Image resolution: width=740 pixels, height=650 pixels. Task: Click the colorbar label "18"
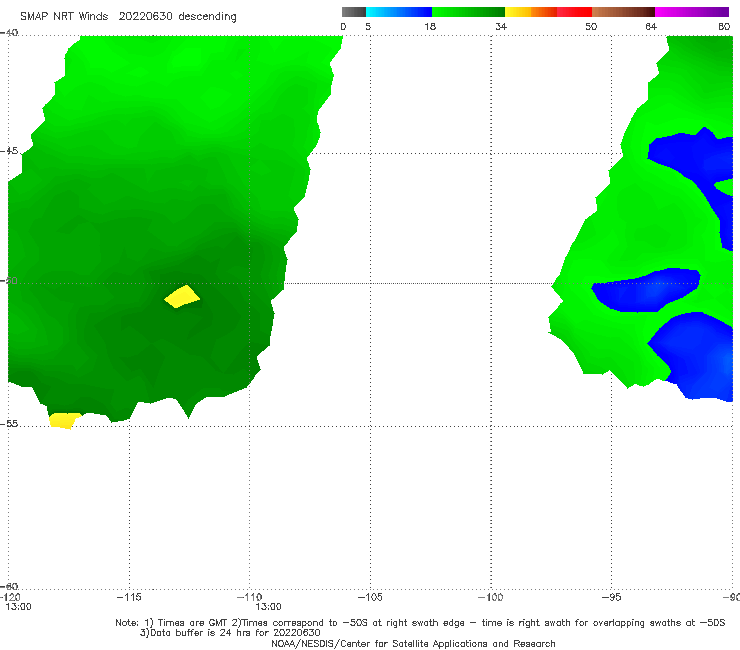(x=430, y=27)
